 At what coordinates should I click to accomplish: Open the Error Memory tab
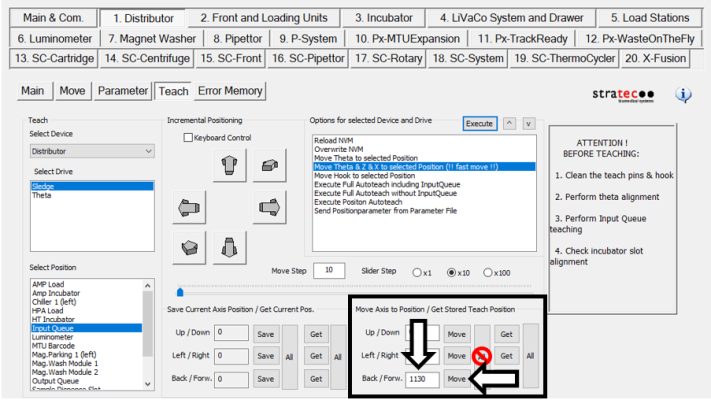(231, 91)
